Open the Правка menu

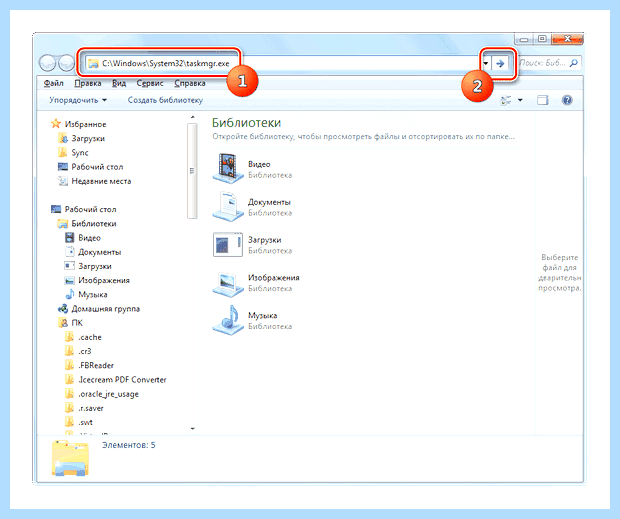pyautogui.click(x=88, y=83)
